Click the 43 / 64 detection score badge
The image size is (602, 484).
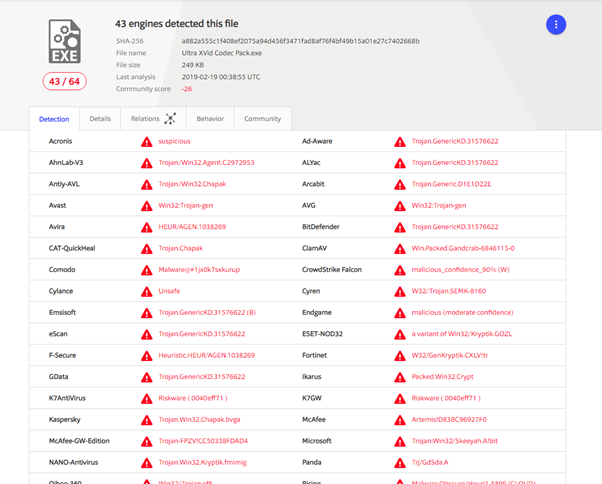coord(63,83)
